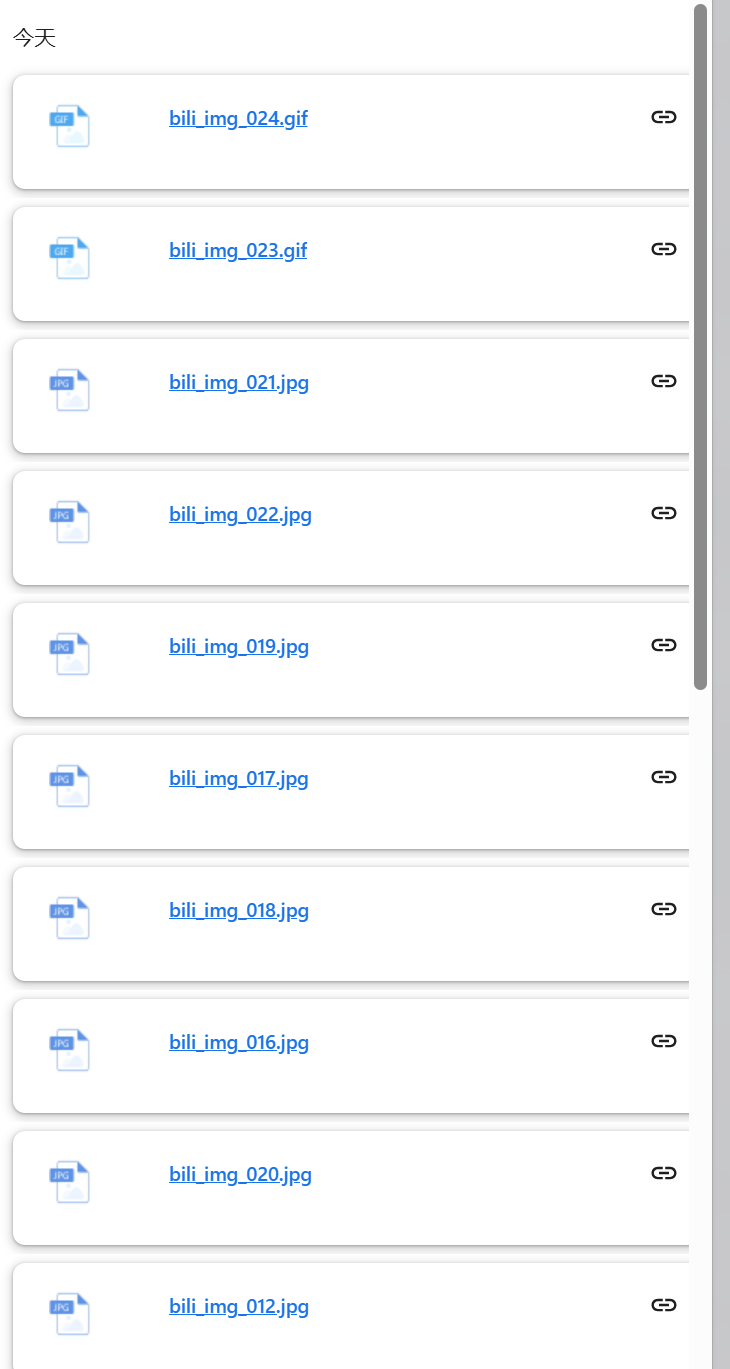
Task: Copy link icon for bili_img_024.gif
Action: (664, 117)
